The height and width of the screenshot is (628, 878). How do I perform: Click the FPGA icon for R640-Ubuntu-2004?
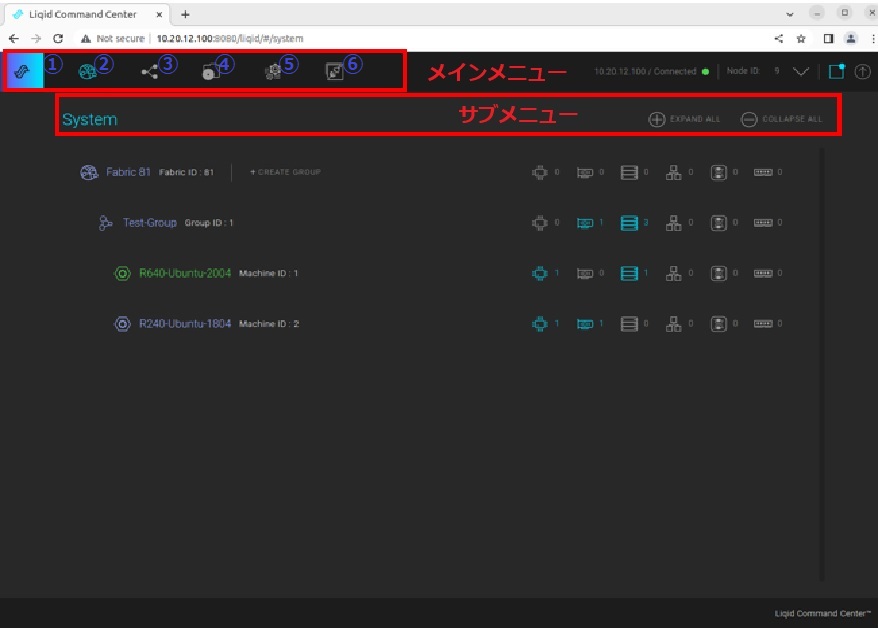[x=718, y=273]
